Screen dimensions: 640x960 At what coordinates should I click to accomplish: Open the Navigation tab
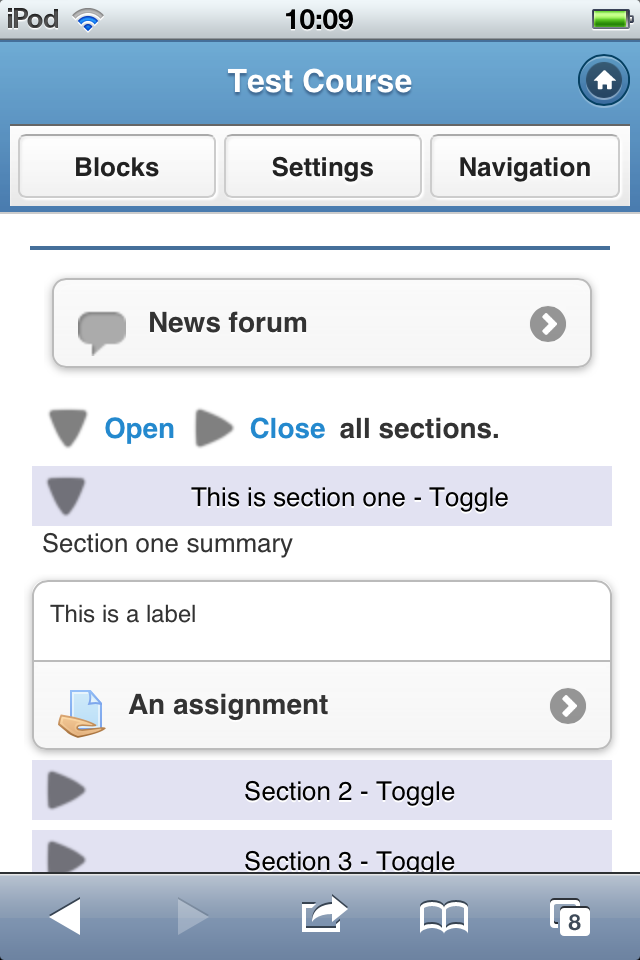click(525, 167)
